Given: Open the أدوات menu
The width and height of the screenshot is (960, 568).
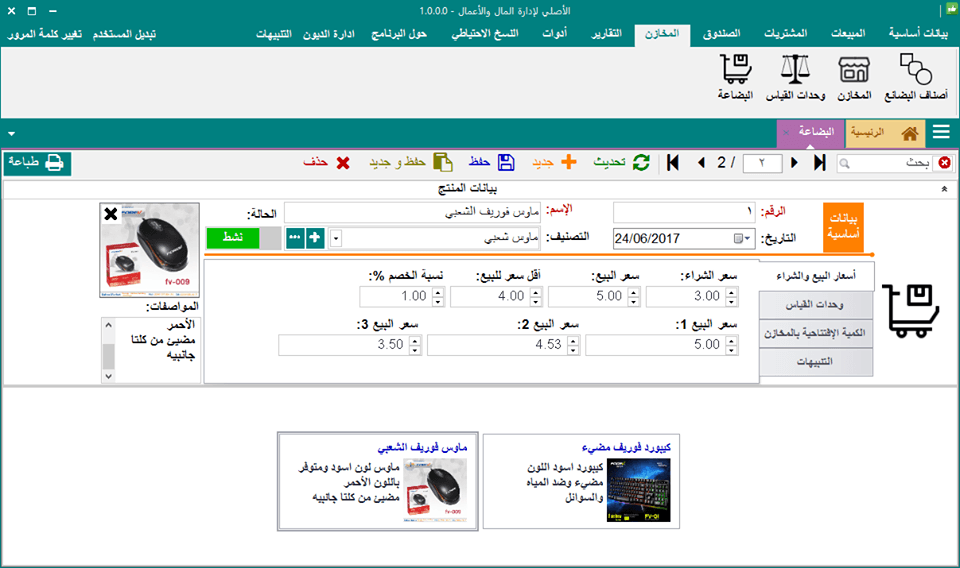Looking at the screenshot, I should pyautogui.click(x=555, y=34).
